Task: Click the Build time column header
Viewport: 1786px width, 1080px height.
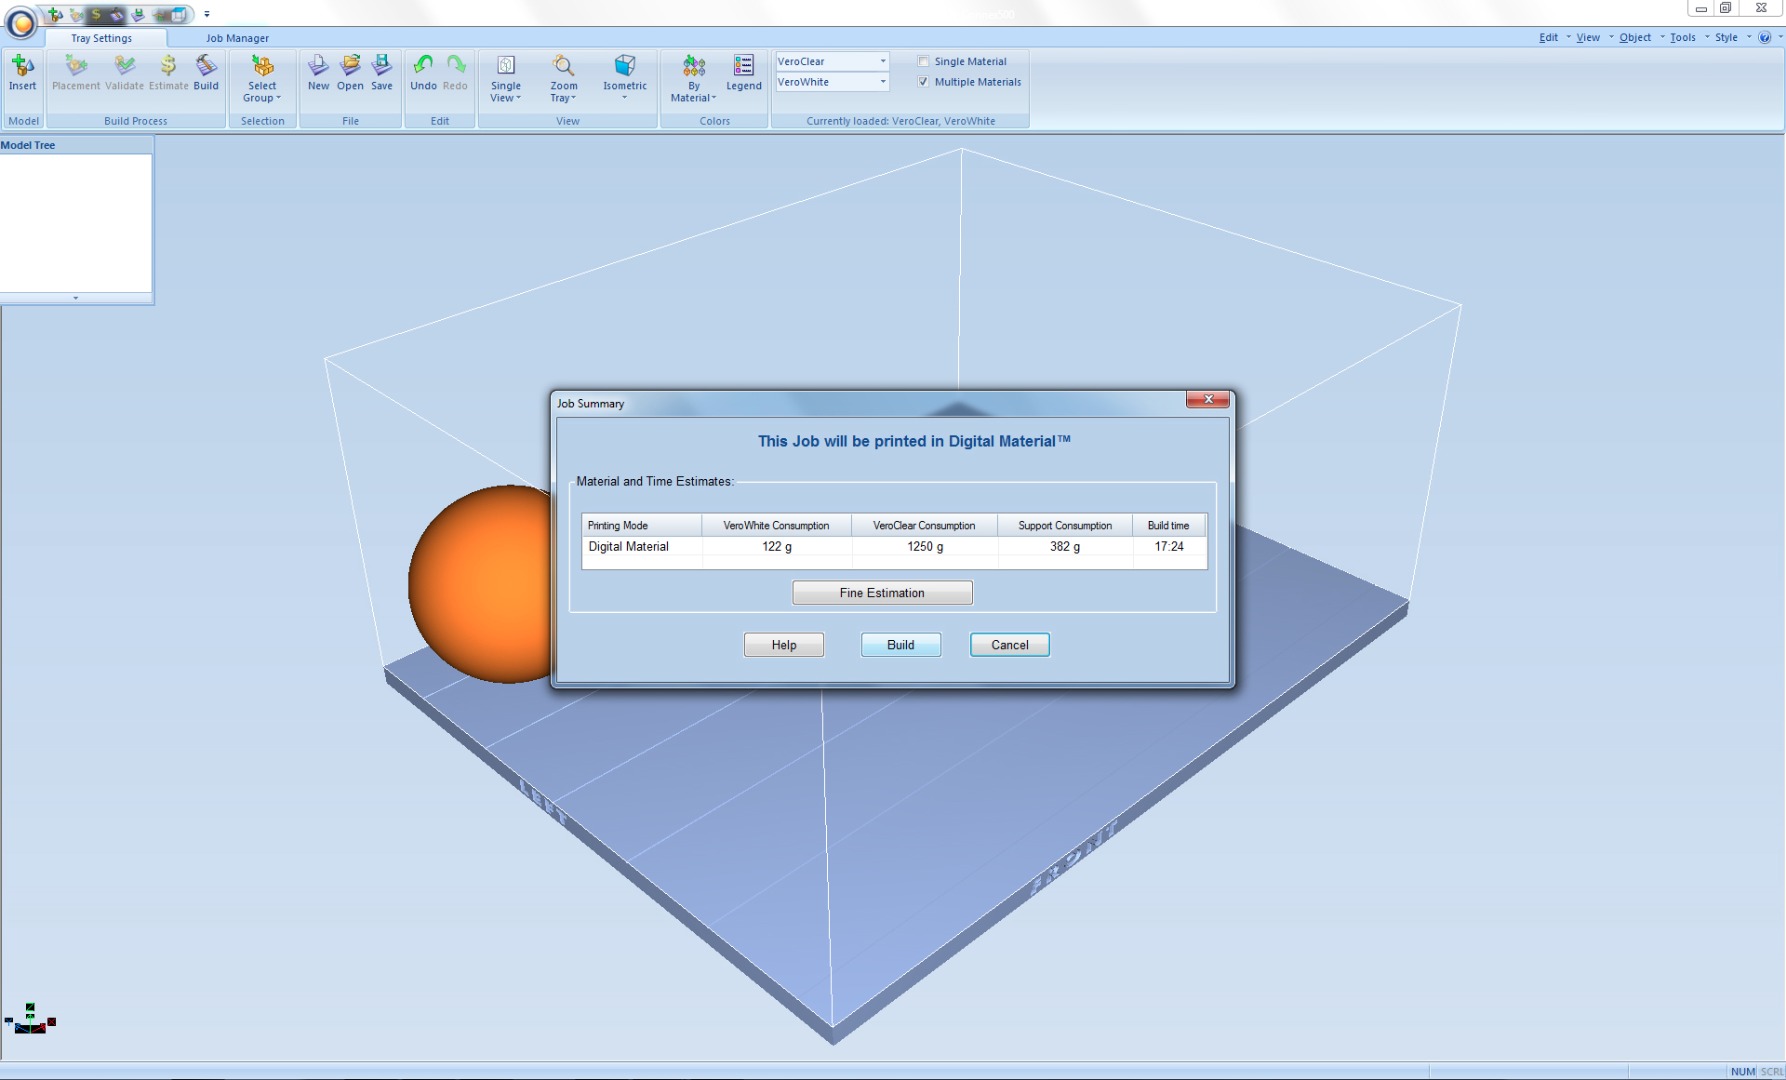Action: (1169, 525)
